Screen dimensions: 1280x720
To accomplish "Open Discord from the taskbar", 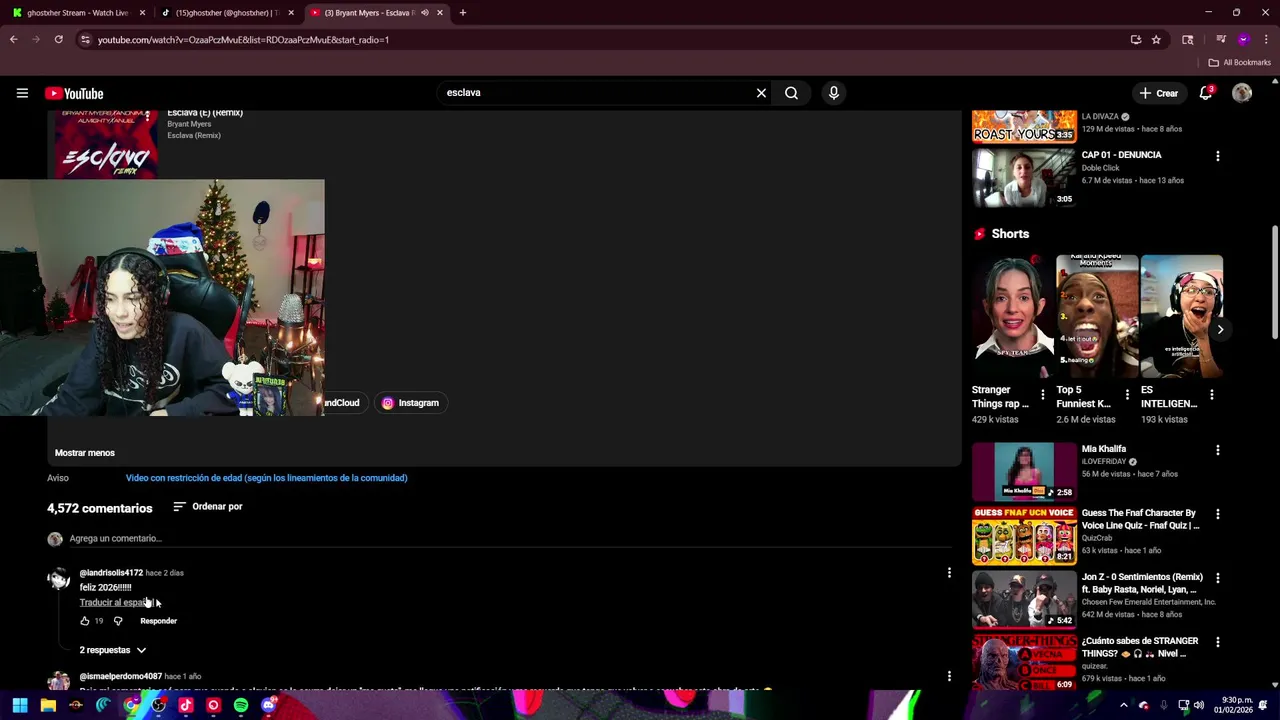I will pyautogui.click(x=268, y=705).
